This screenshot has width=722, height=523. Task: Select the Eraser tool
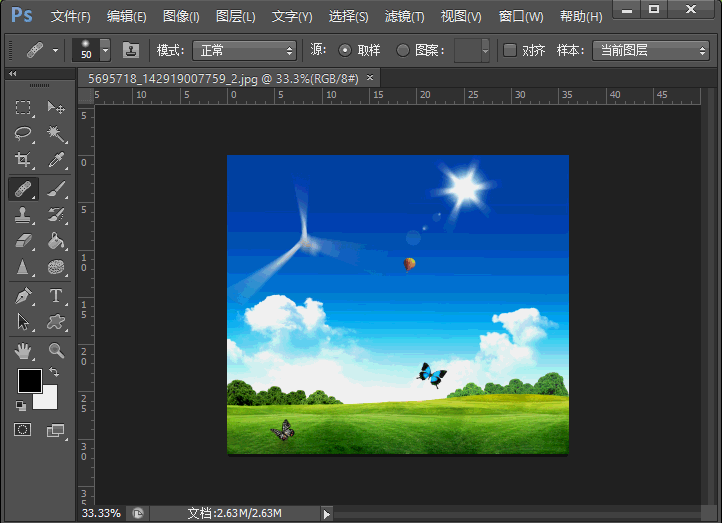(23, 241)
